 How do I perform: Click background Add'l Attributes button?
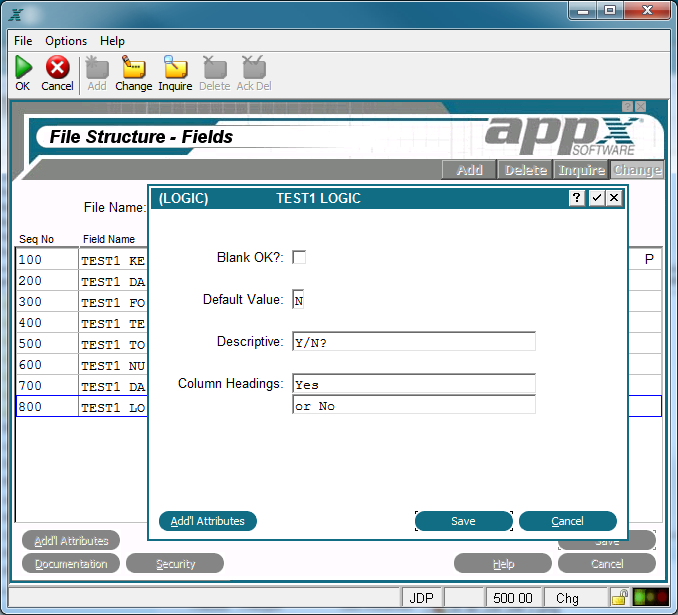pos(71,541)
